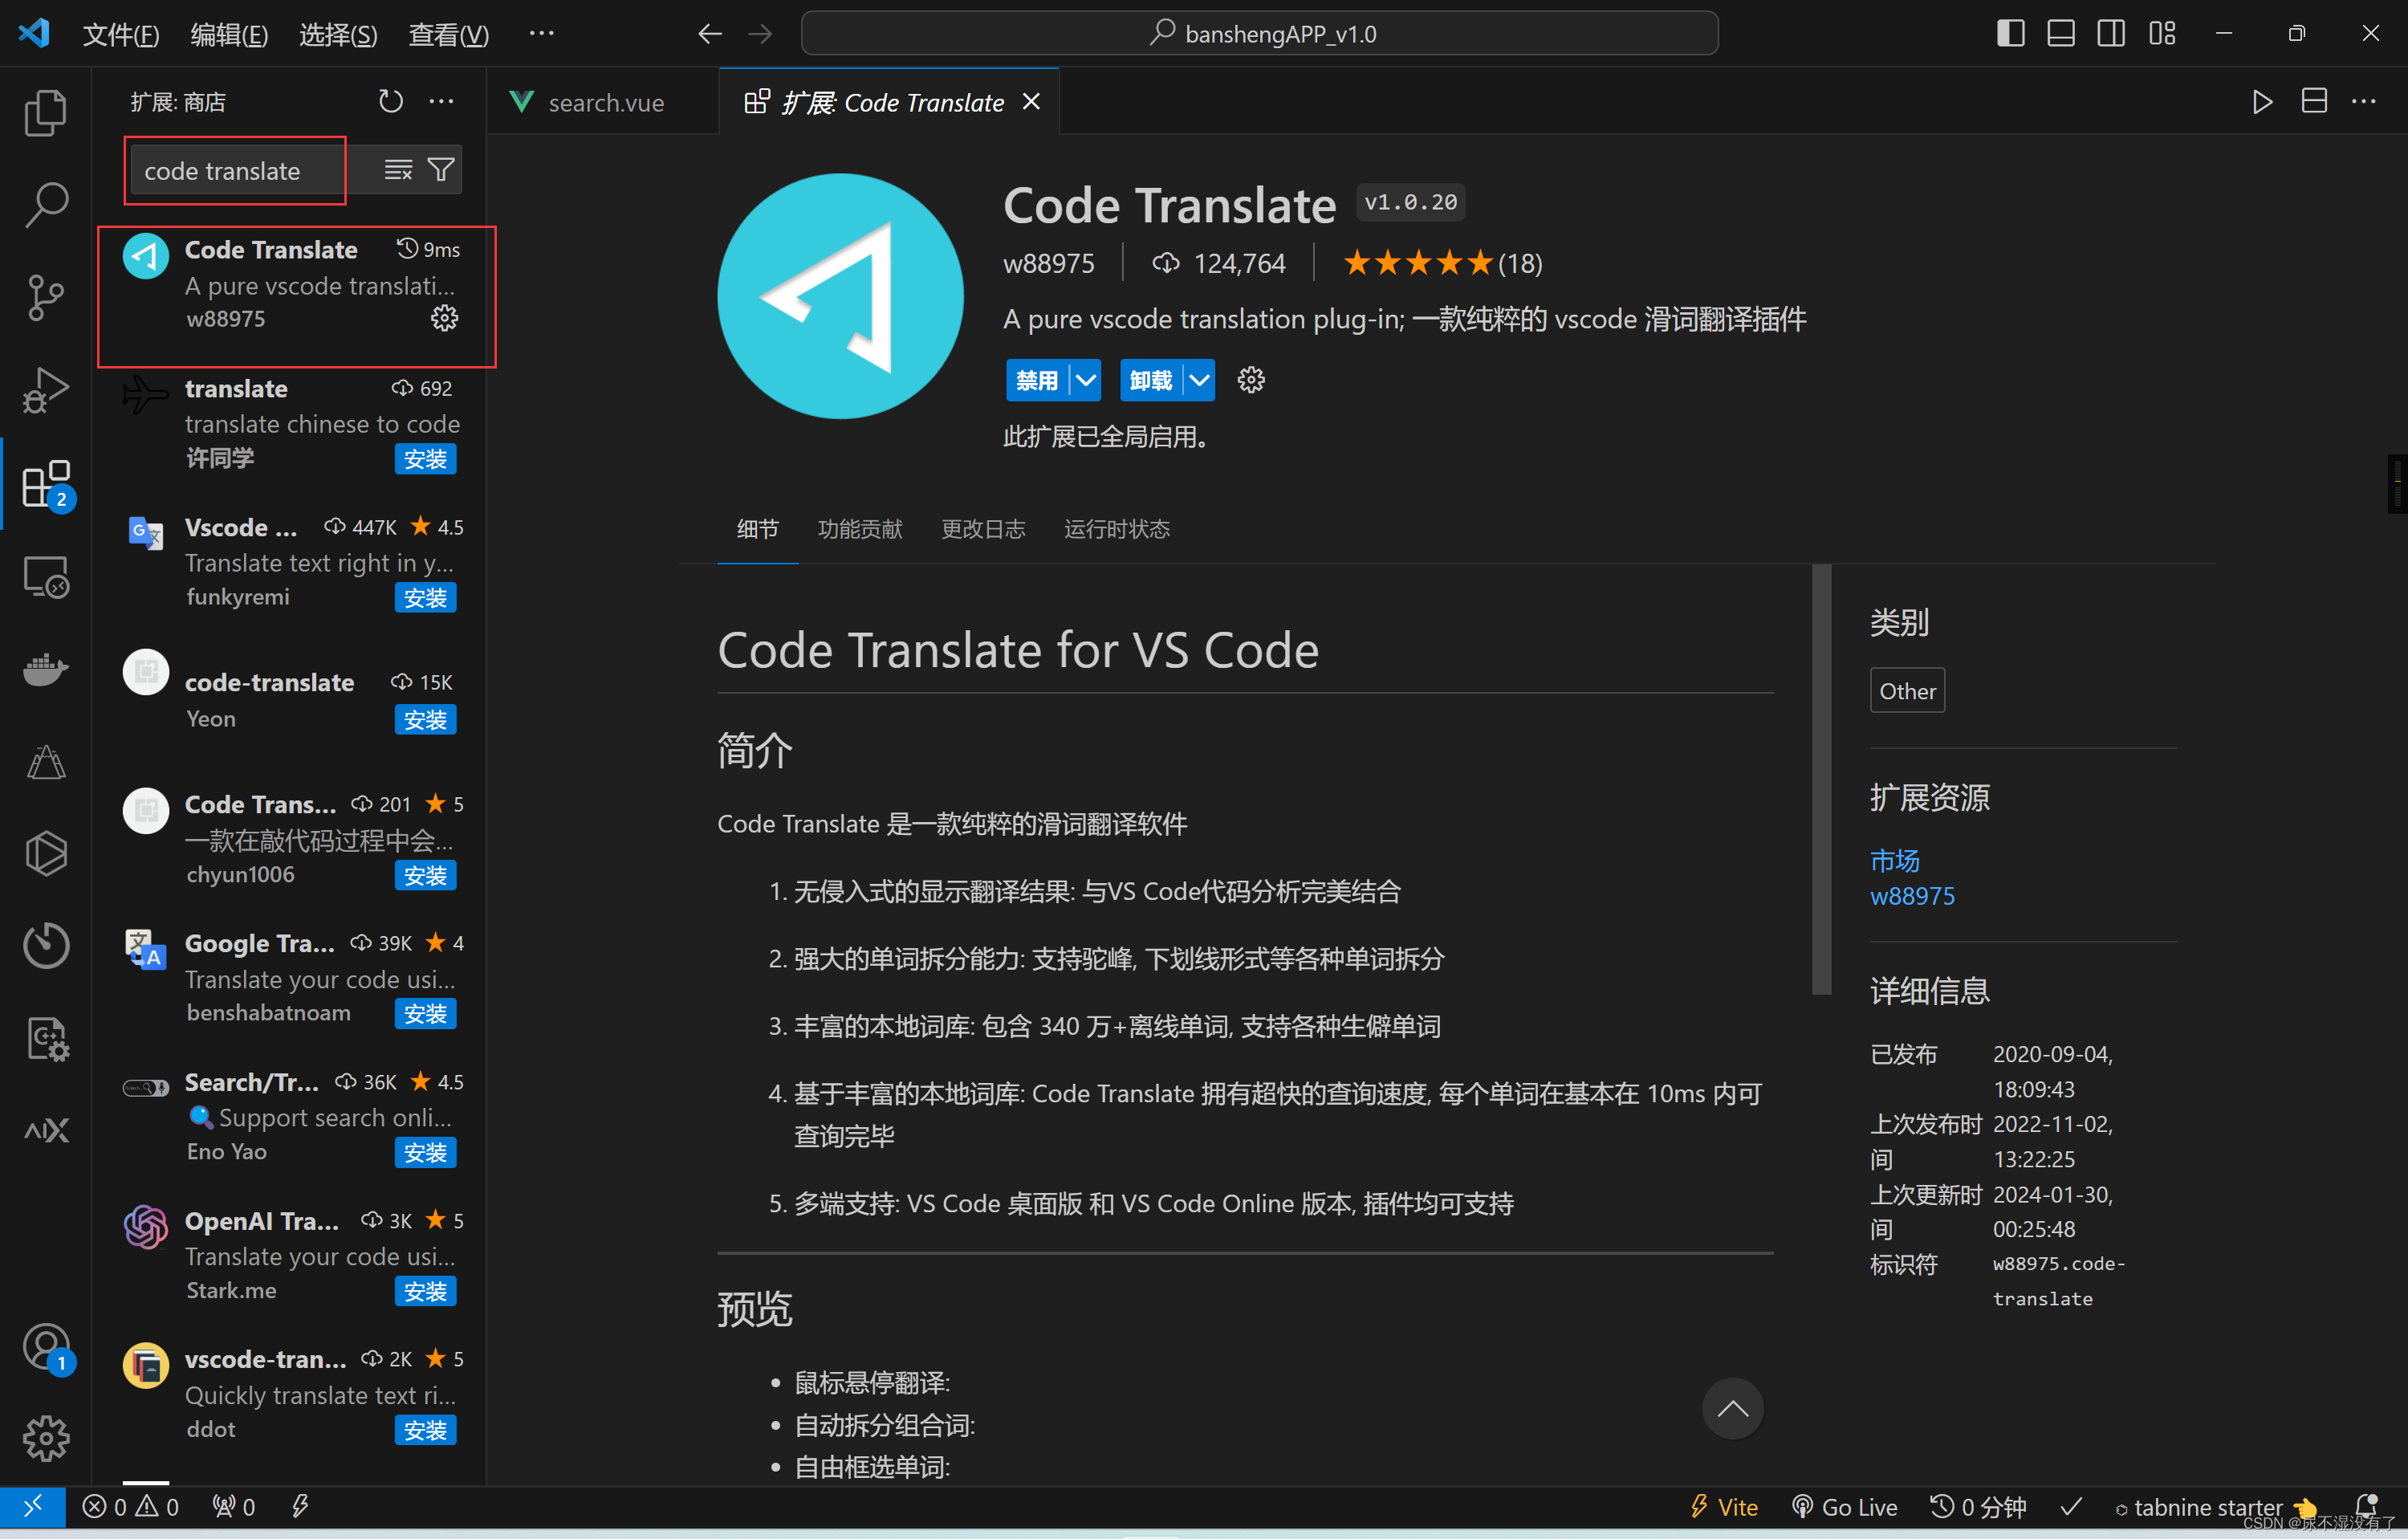Viewport: 2408px width, 1539px height.
Task: Install the translate extension by 许同学
Action: [x=425, y=459]
